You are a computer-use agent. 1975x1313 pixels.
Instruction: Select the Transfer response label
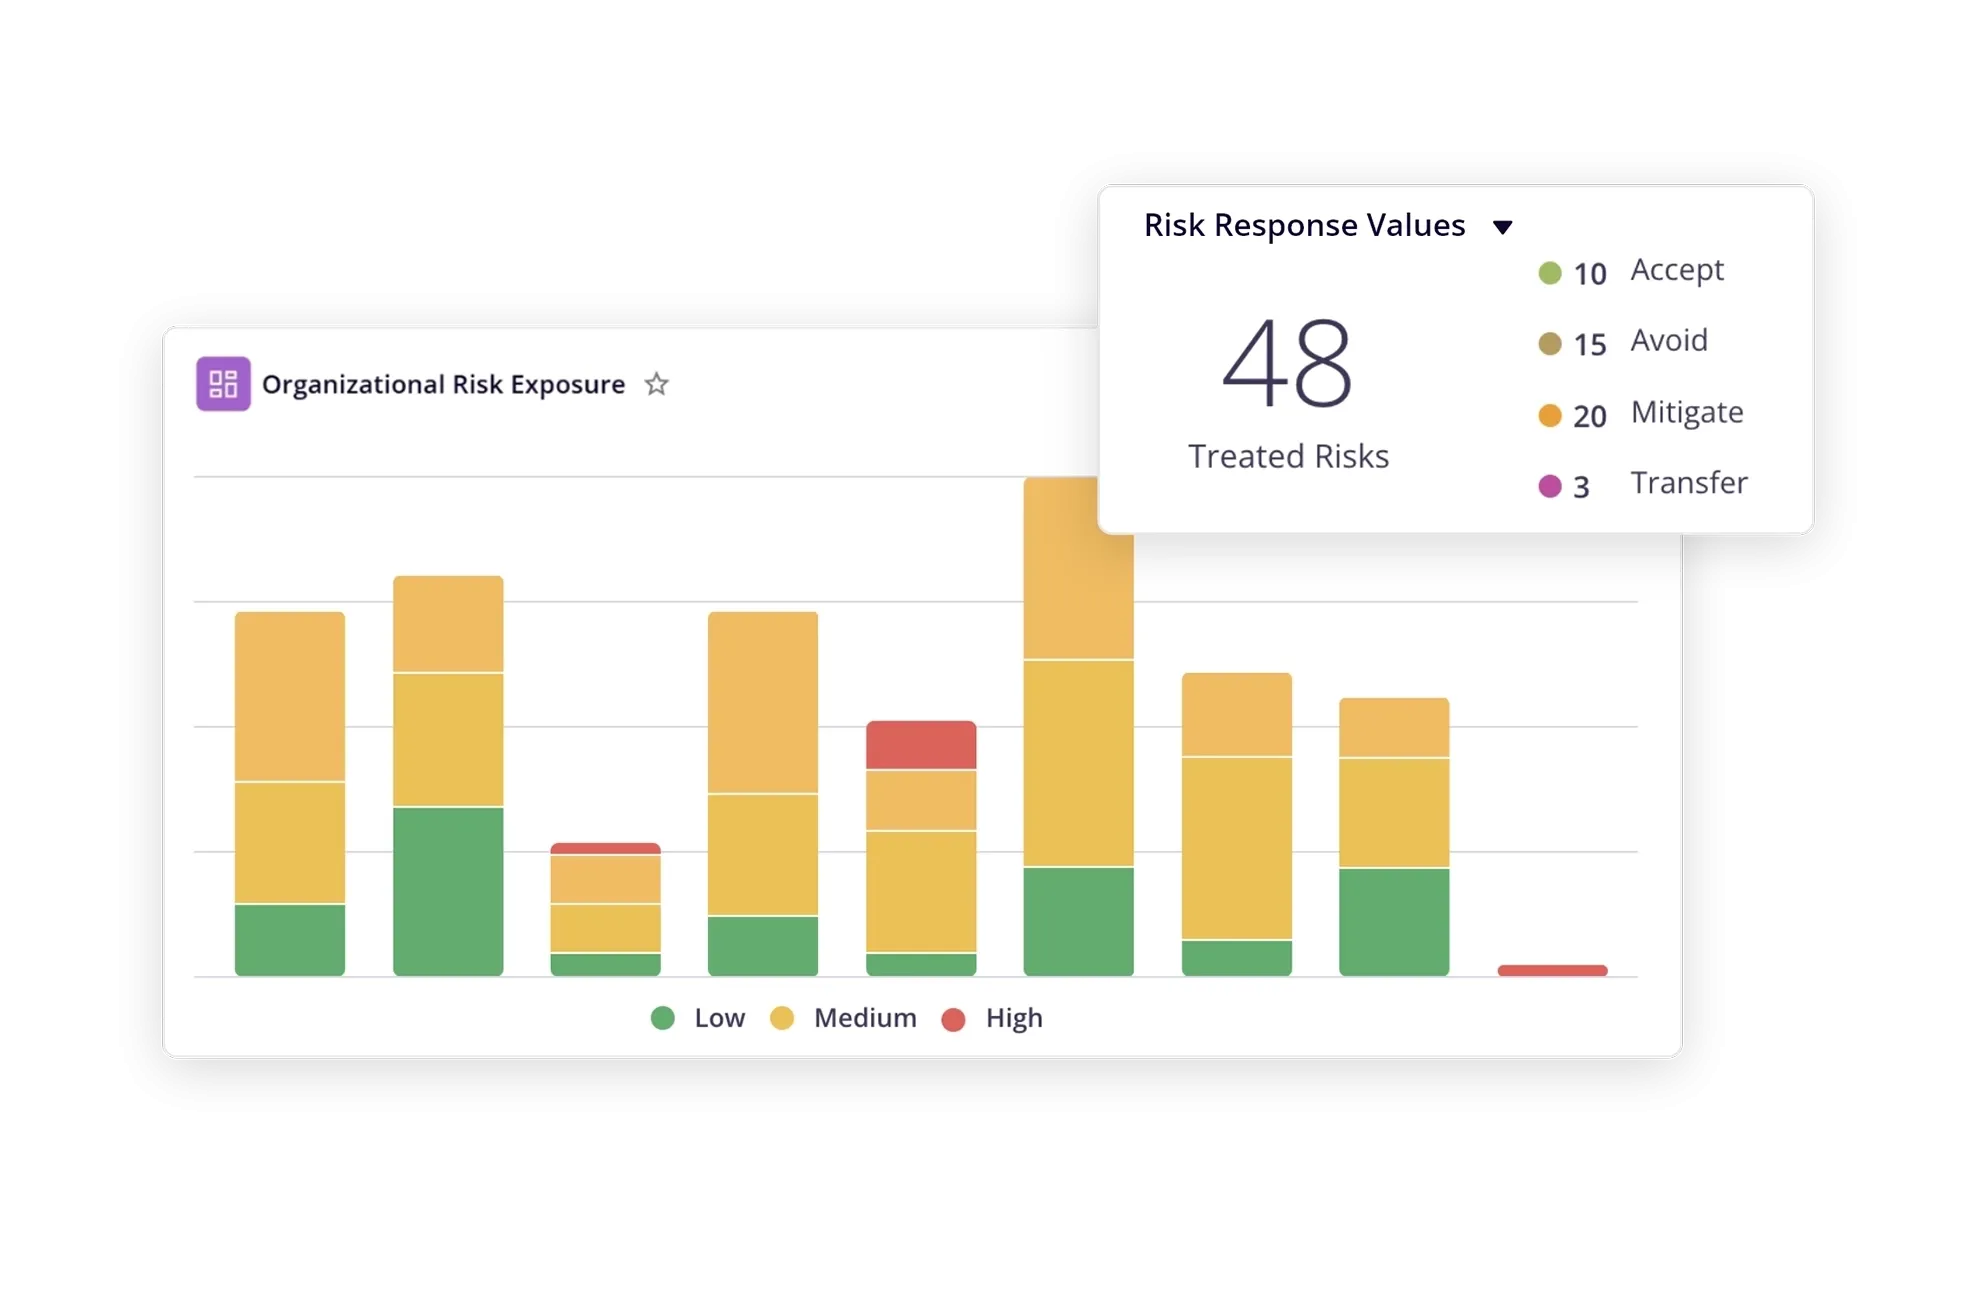coord(1688,483)
